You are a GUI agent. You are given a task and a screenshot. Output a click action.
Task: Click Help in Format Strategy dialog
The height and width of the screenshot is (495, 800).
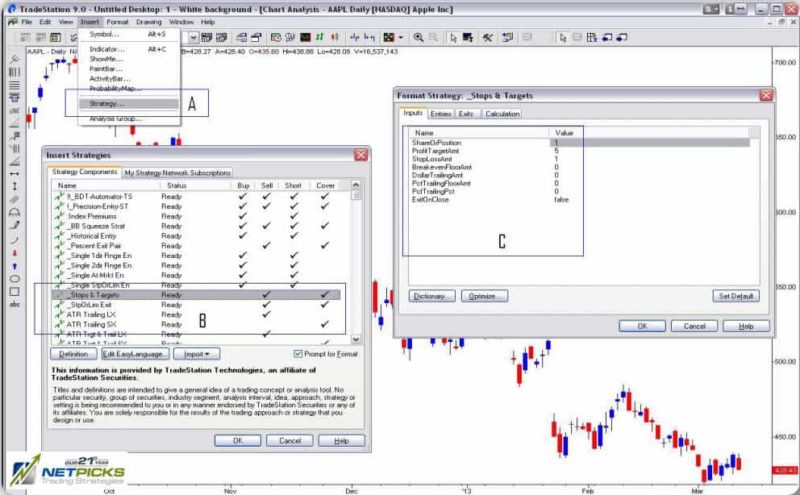click(746, 326)
